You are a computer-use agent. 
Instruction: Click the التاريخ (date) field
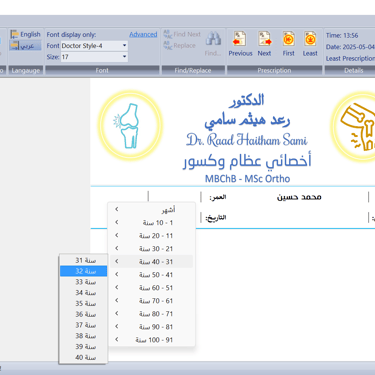[216, 218]
